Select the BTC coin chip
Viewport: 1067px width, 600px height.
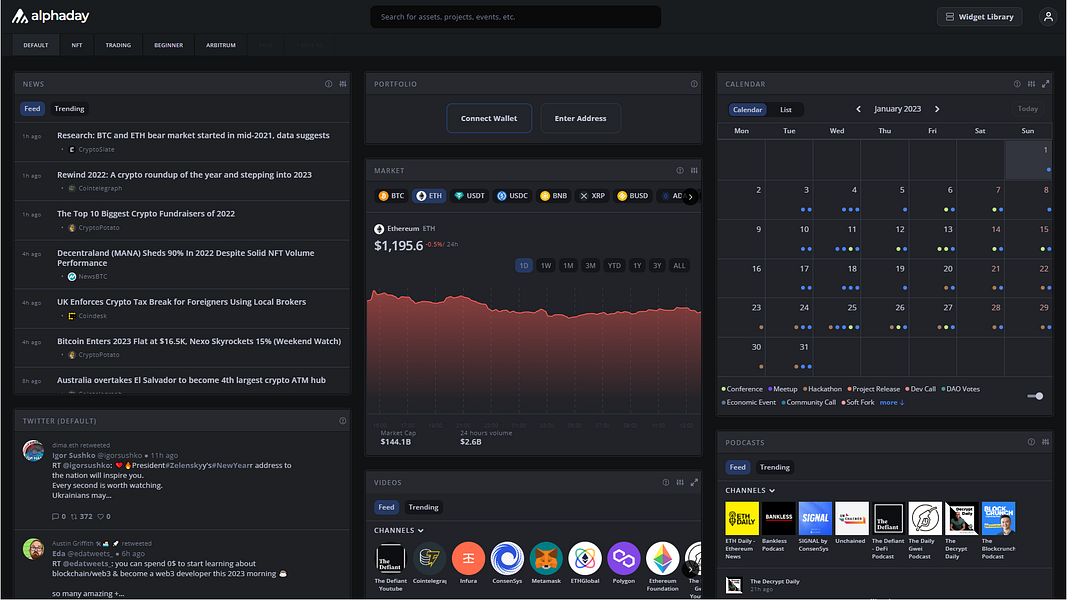(391, 196)
